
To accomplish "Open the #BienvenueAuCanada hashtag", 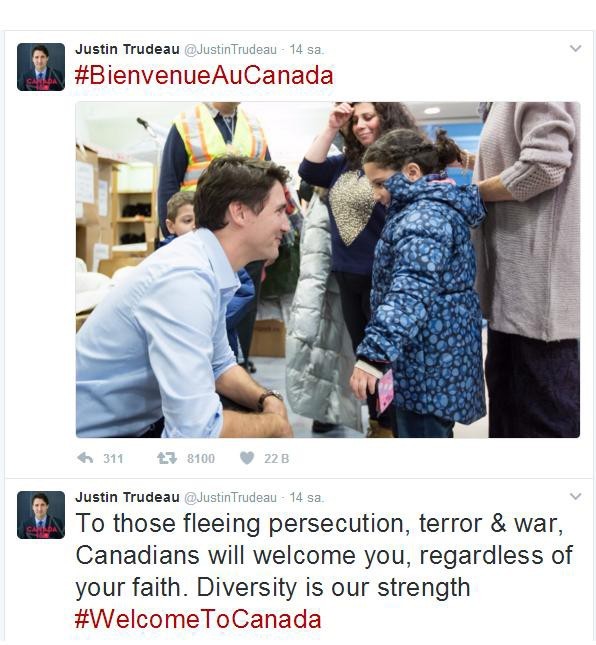I will (204, 75).
